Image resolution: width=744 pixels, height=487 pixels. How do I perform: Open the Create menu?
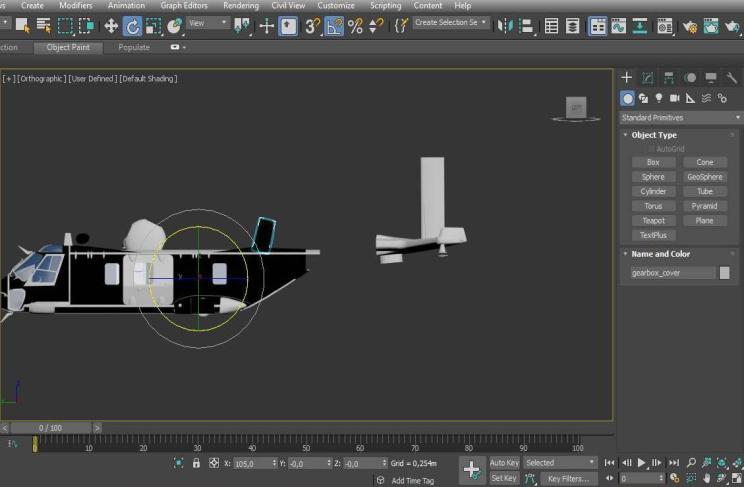(x=32, y=6)
